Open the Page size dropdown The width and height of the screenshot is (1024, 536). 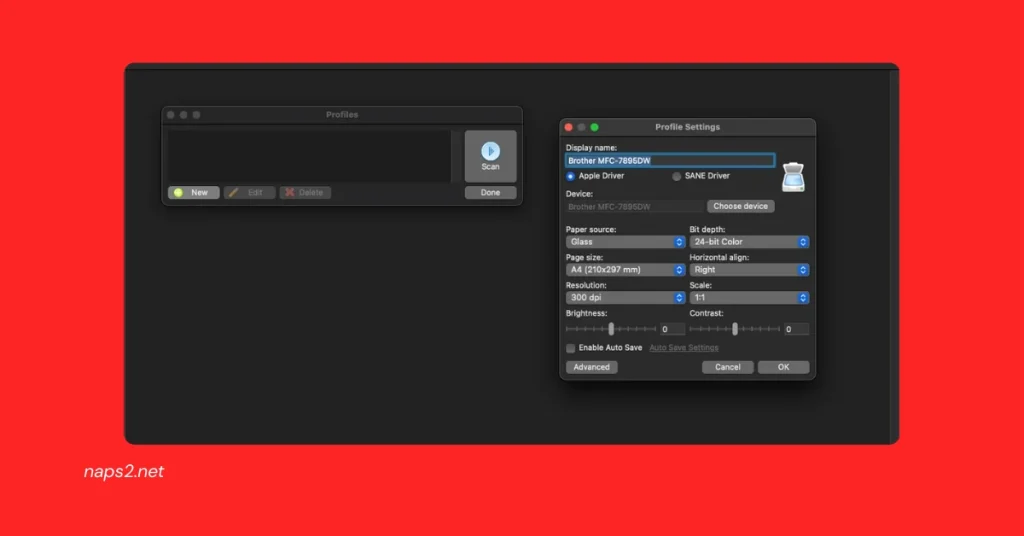point(625,270)
